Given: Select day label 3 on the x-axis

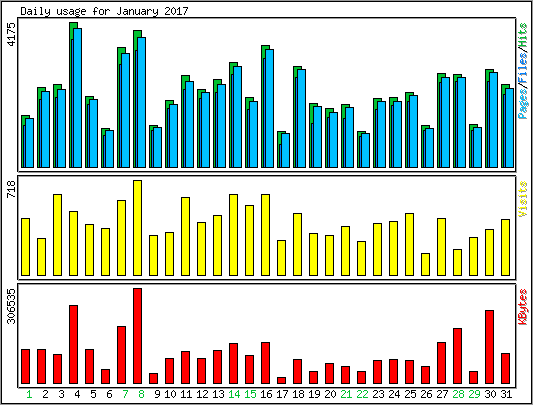Looking at the screenshot, I should point(61,394).
